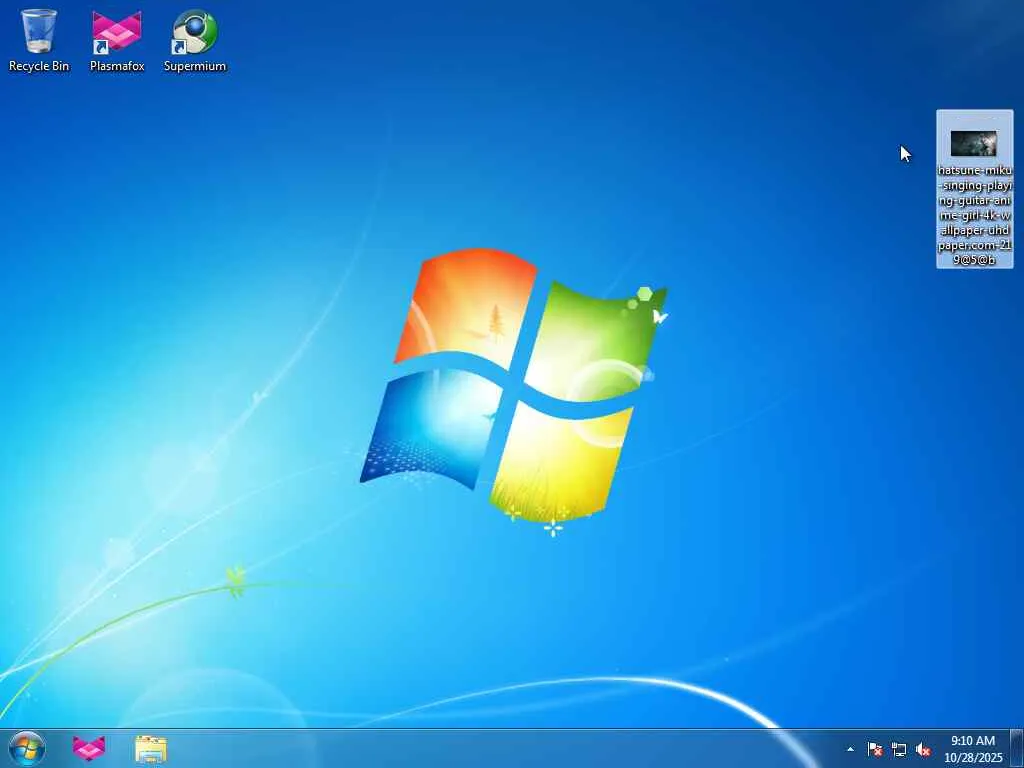Screen dimensions: 1024x768
Task: Open the Windows Start menu orb
Action: point(27,748)
